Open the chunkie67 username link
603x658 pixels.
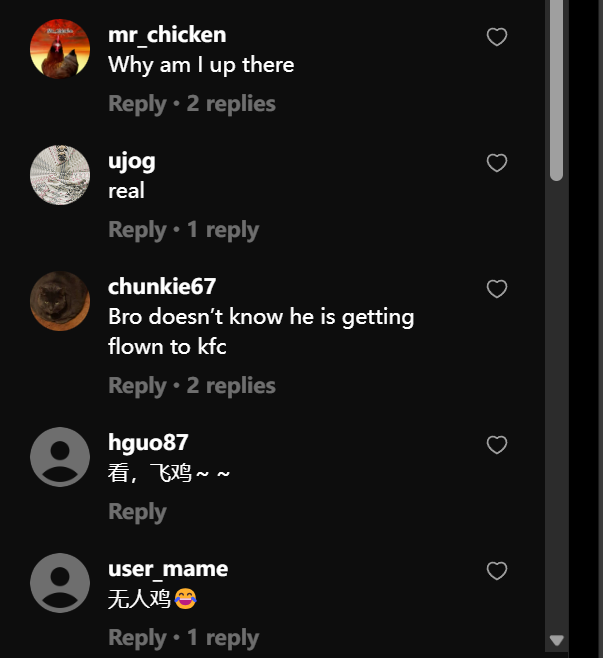(x=162, y=287)
